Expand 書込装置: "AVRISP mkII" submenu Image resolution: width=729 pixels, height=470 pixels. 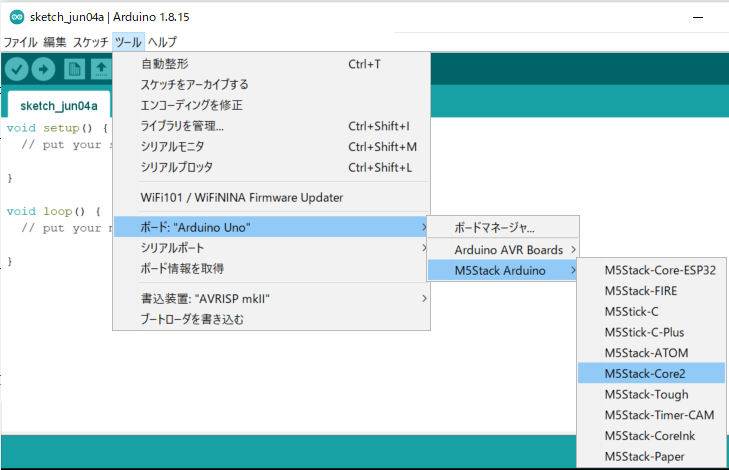[272, 298]
